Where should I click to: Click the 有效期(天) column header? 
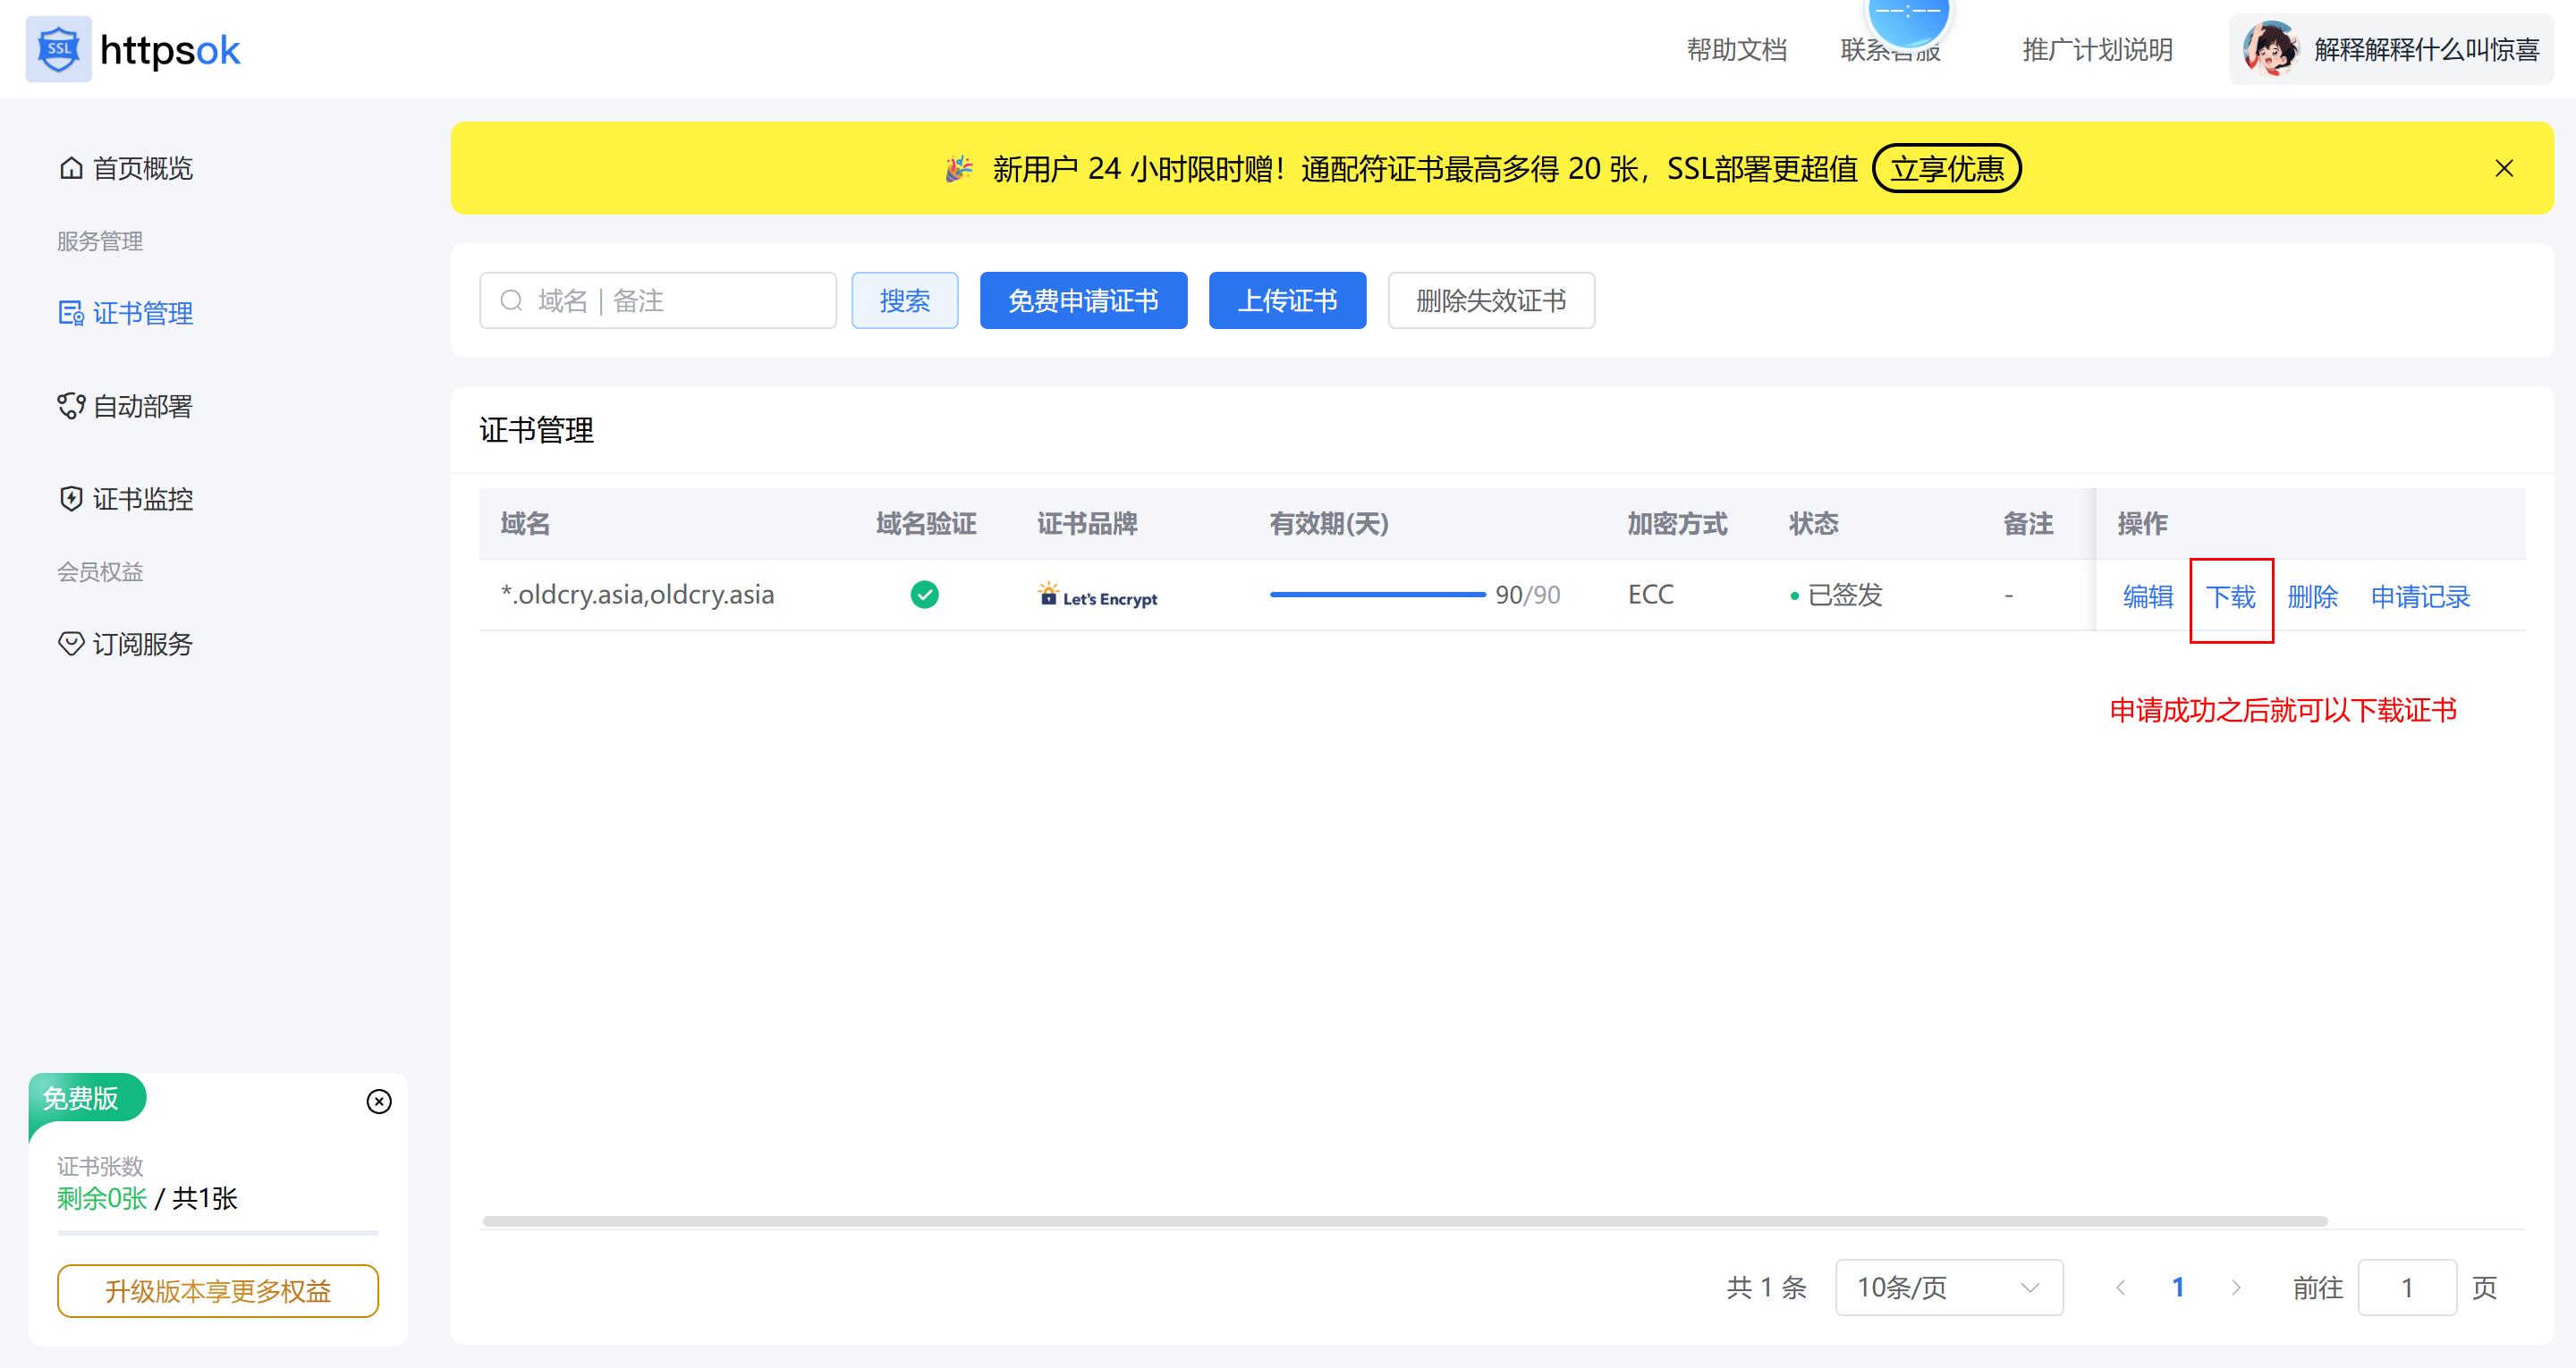point(1329,523)
